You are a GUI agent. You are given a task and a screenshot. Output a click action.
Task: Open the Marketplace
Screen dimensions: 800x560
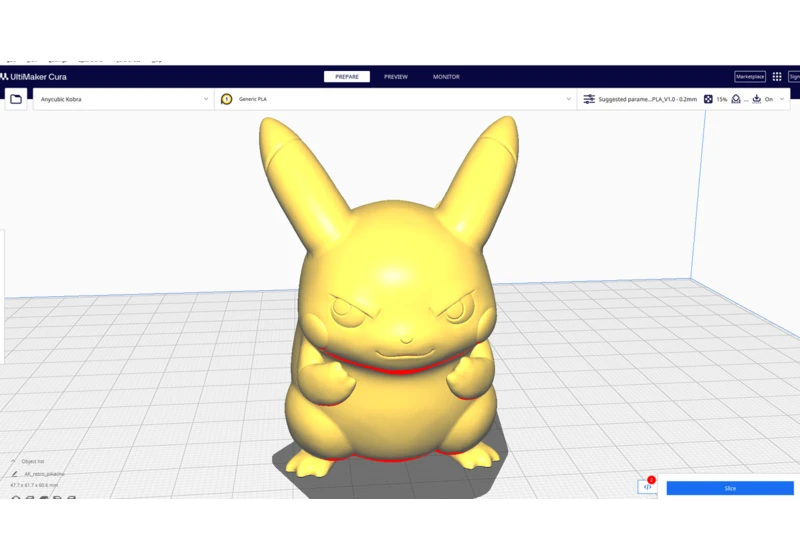click(750, 77)
